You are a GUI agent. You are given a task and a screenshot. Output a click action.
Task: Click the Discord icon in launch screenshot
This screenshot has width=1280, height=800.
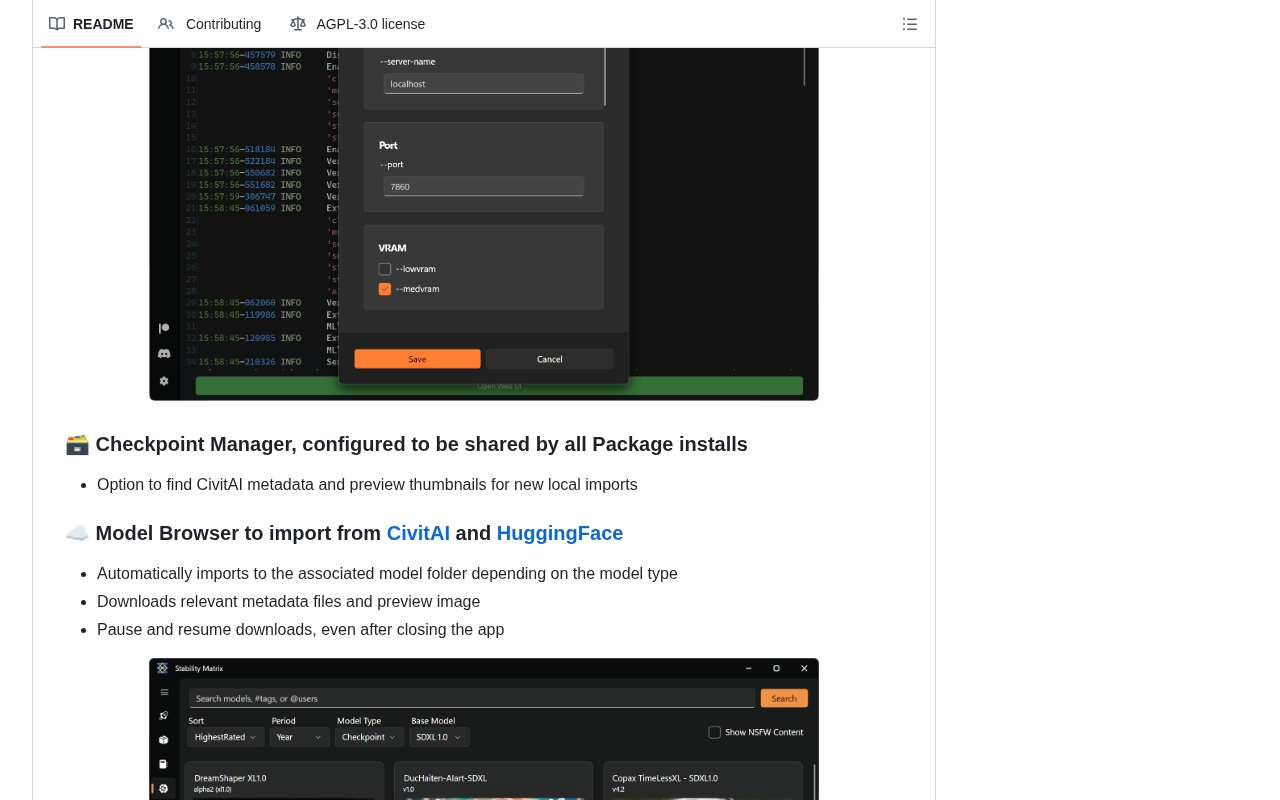pyautogui.click(x=164, y=354)
